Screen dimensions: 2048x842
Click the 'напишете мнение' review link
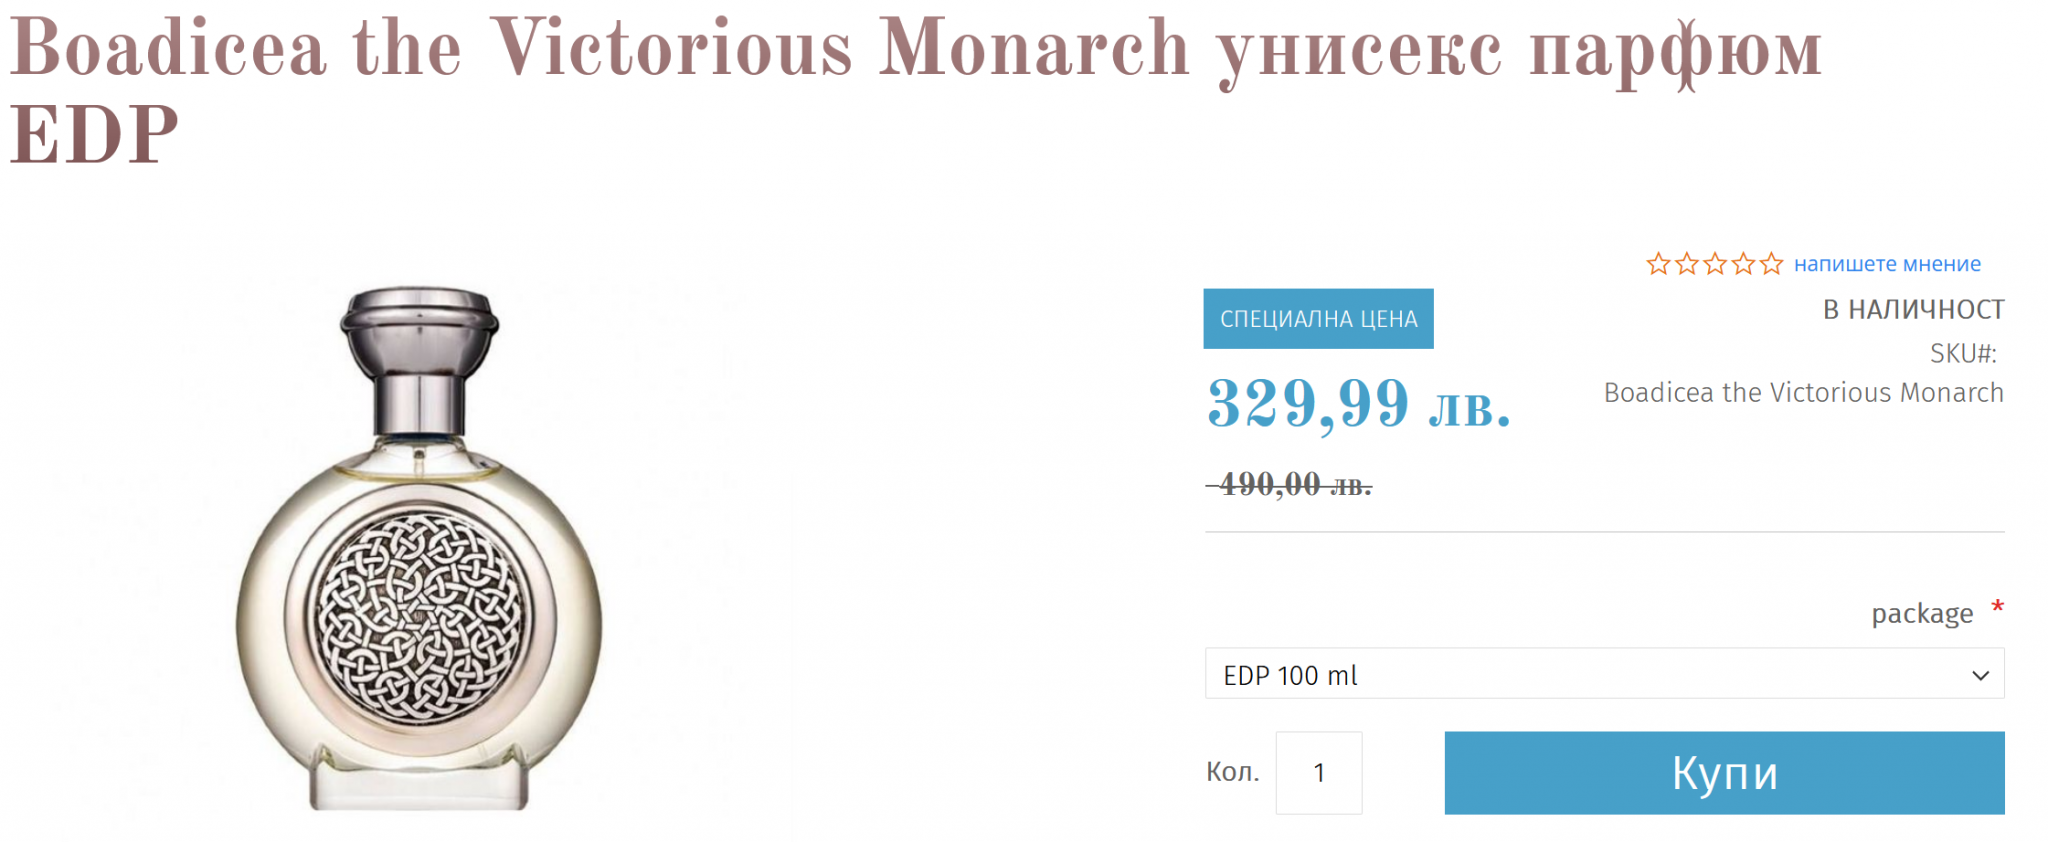coord(1887,264)
